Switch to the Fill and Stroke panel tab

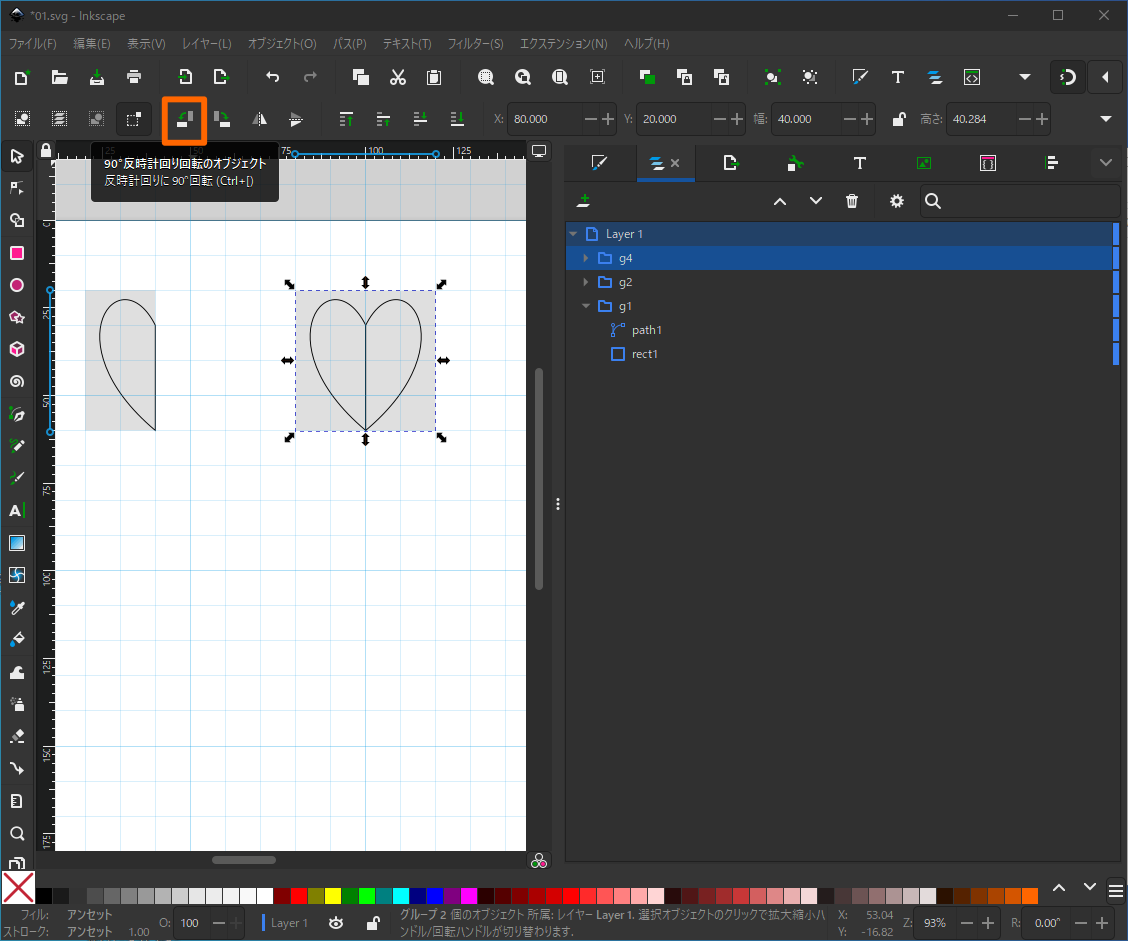[599, 163]
